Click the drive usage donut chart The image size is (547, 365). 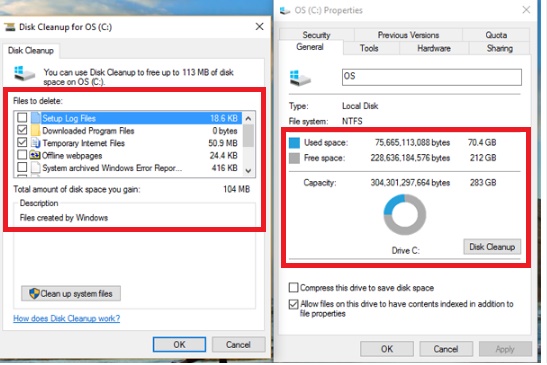pos(405,215)
